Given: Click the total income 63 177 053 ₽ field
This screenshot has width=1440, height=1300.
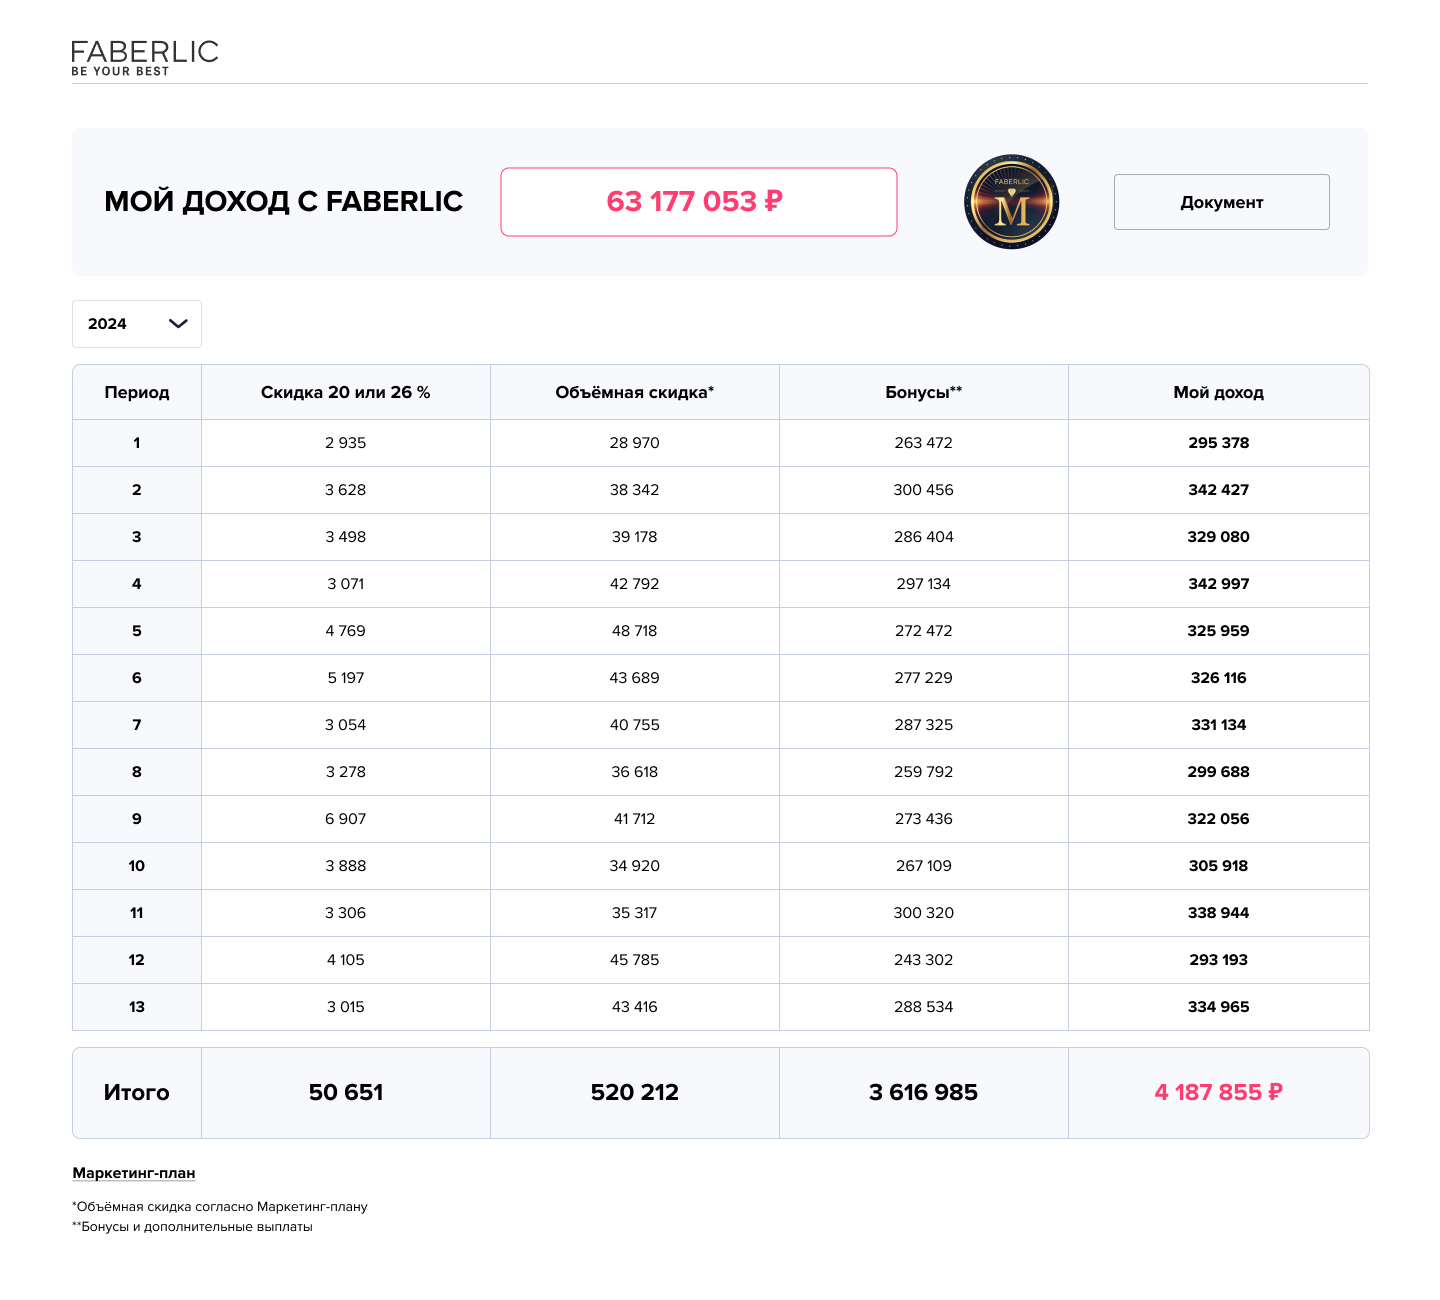Looking at the screenshot, I should 699,202.
